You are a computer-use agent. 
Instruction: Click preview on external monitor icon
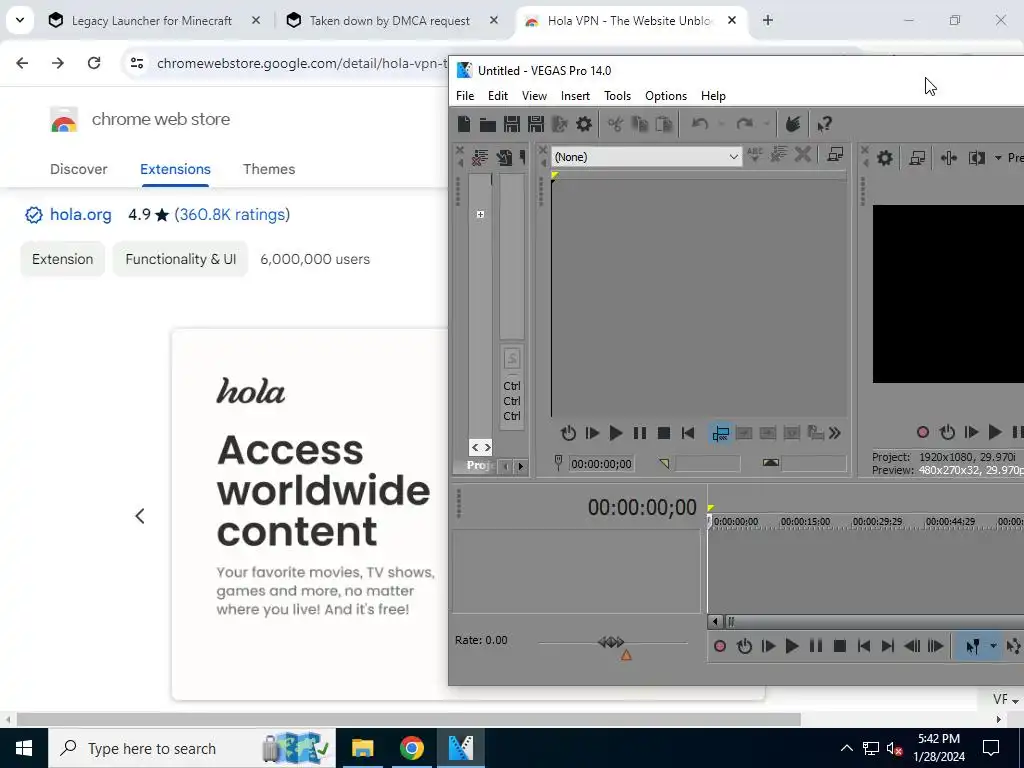click(x=917, y=157)
